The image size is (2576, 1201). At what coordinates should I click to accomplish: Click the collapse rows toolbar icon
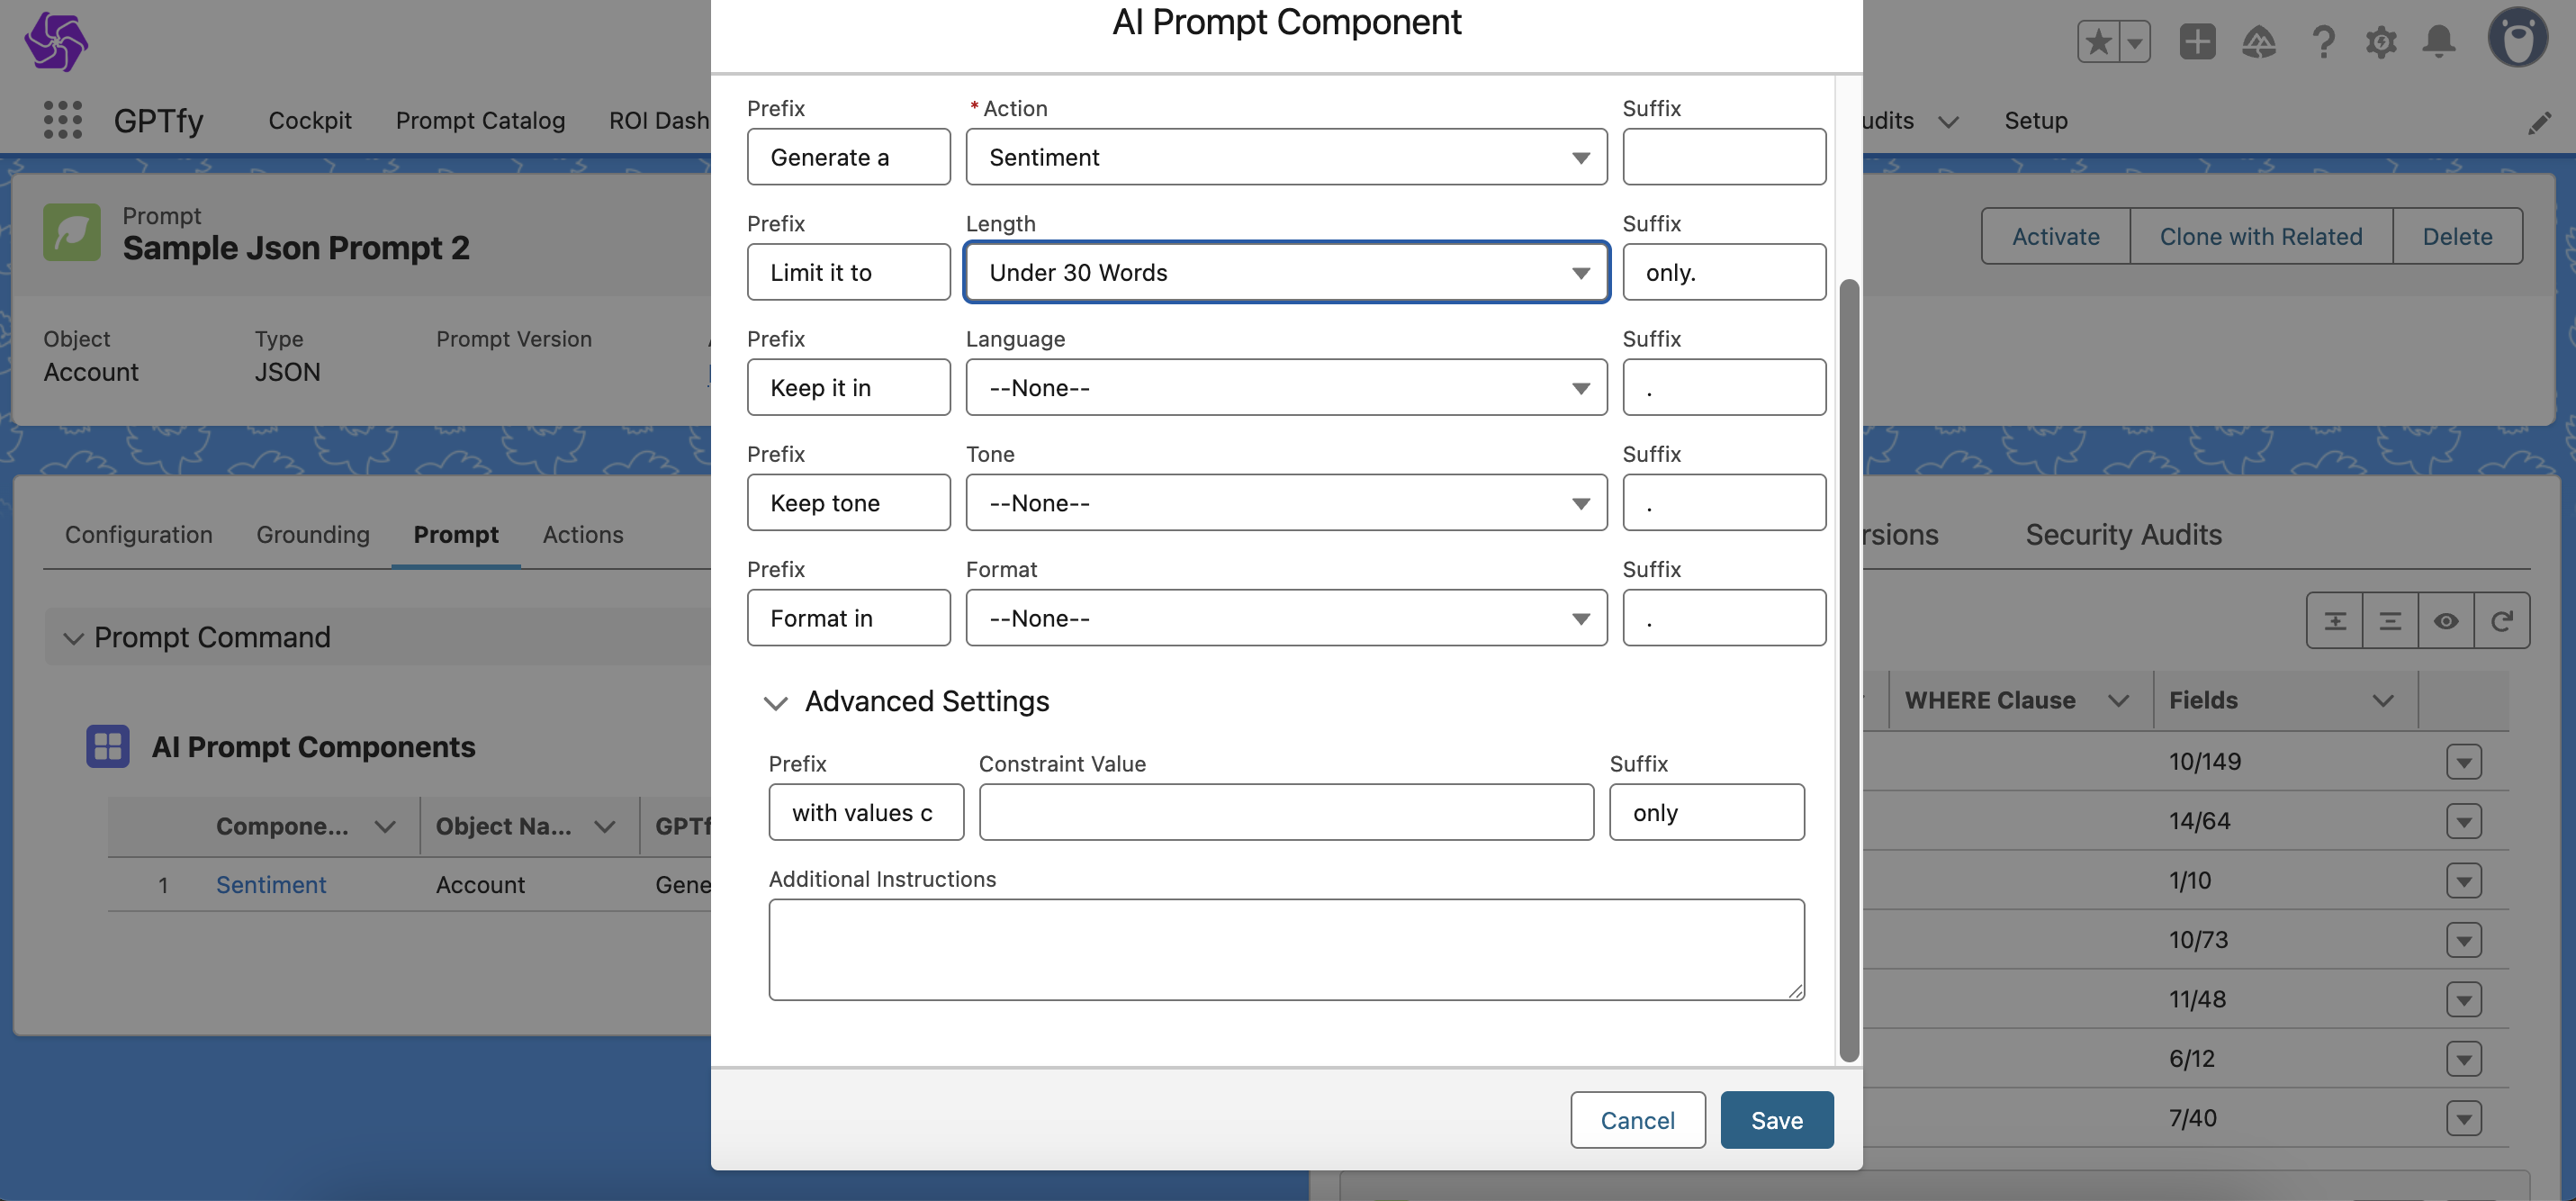tap(2390, 621)
